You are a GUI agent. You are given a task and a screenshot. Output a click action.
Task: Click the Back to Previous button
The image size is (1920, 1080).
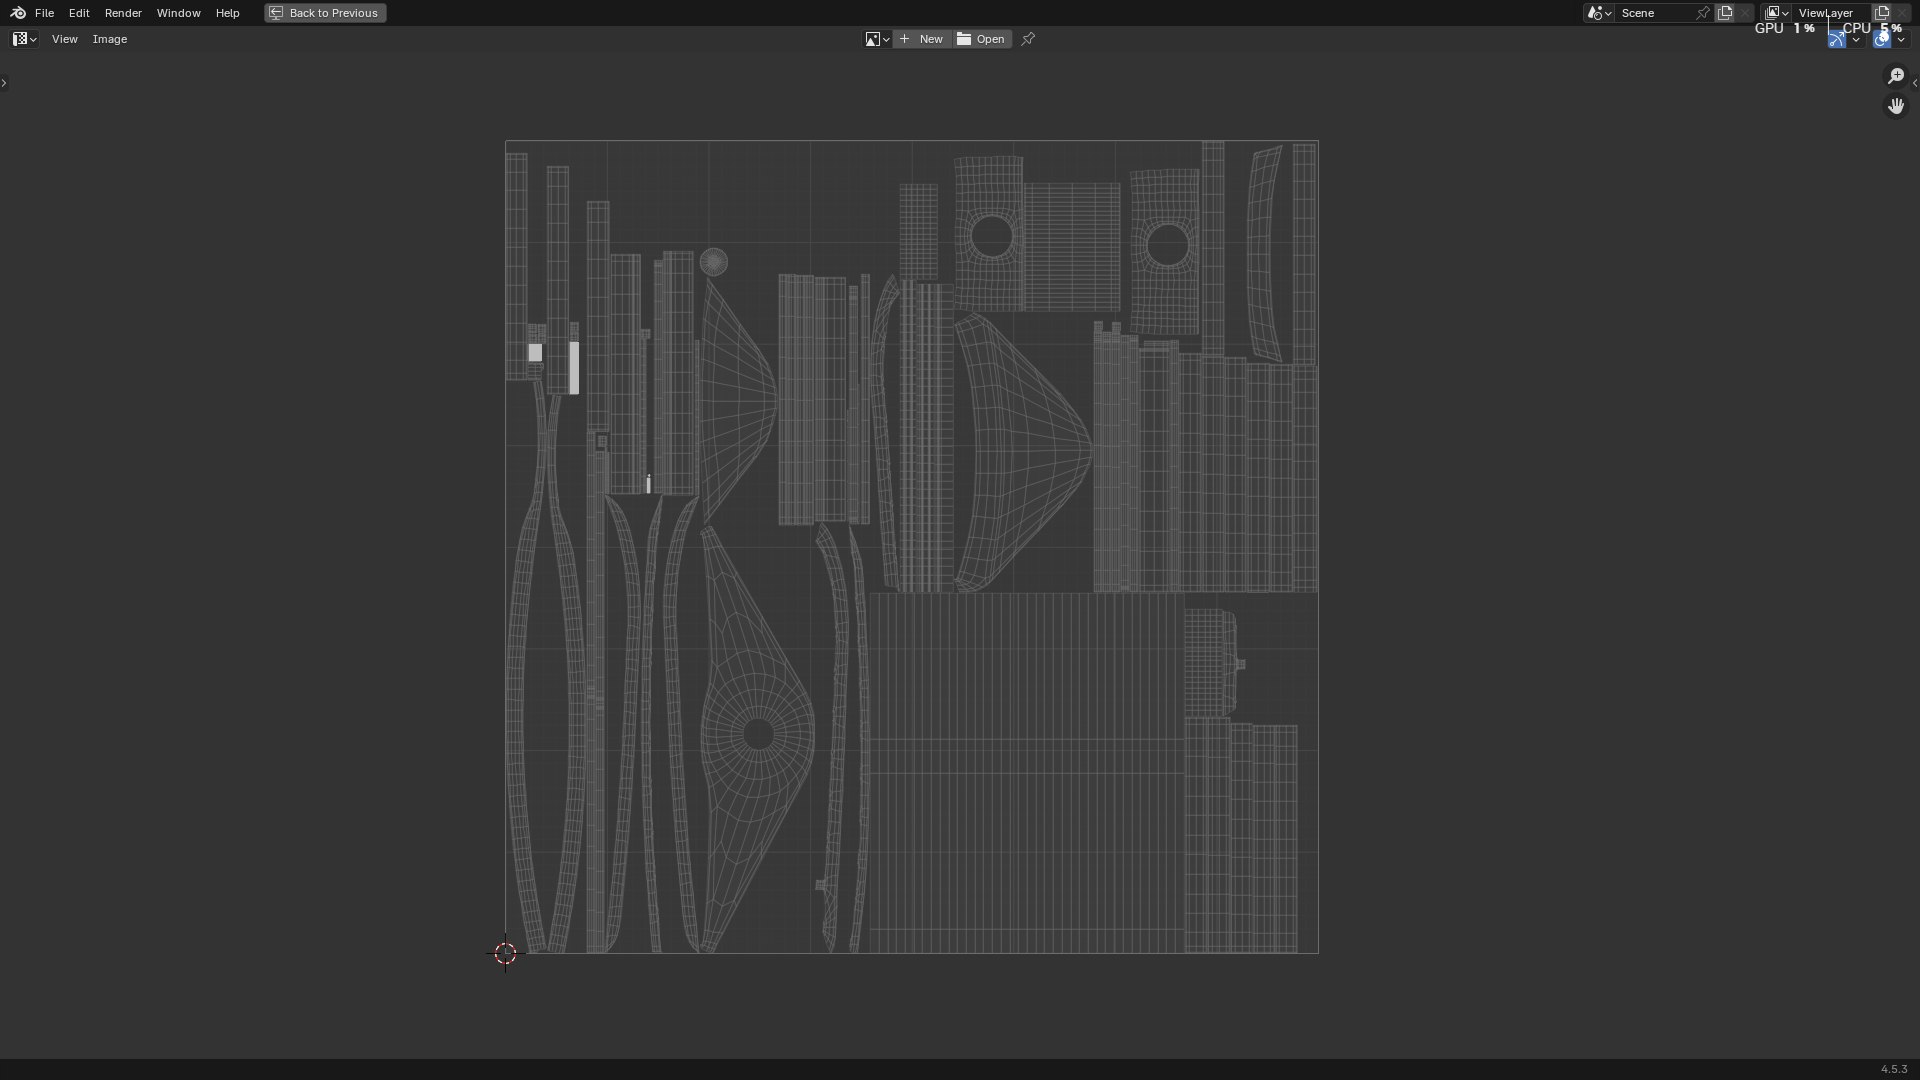[325, 13]
